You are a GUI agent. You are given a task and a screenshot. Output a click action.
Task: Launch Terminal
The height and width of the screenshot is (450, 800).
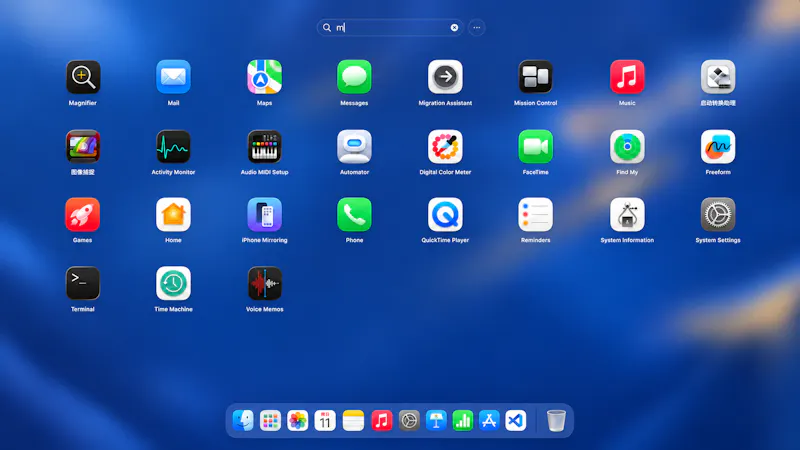click(x=83, y=284)
